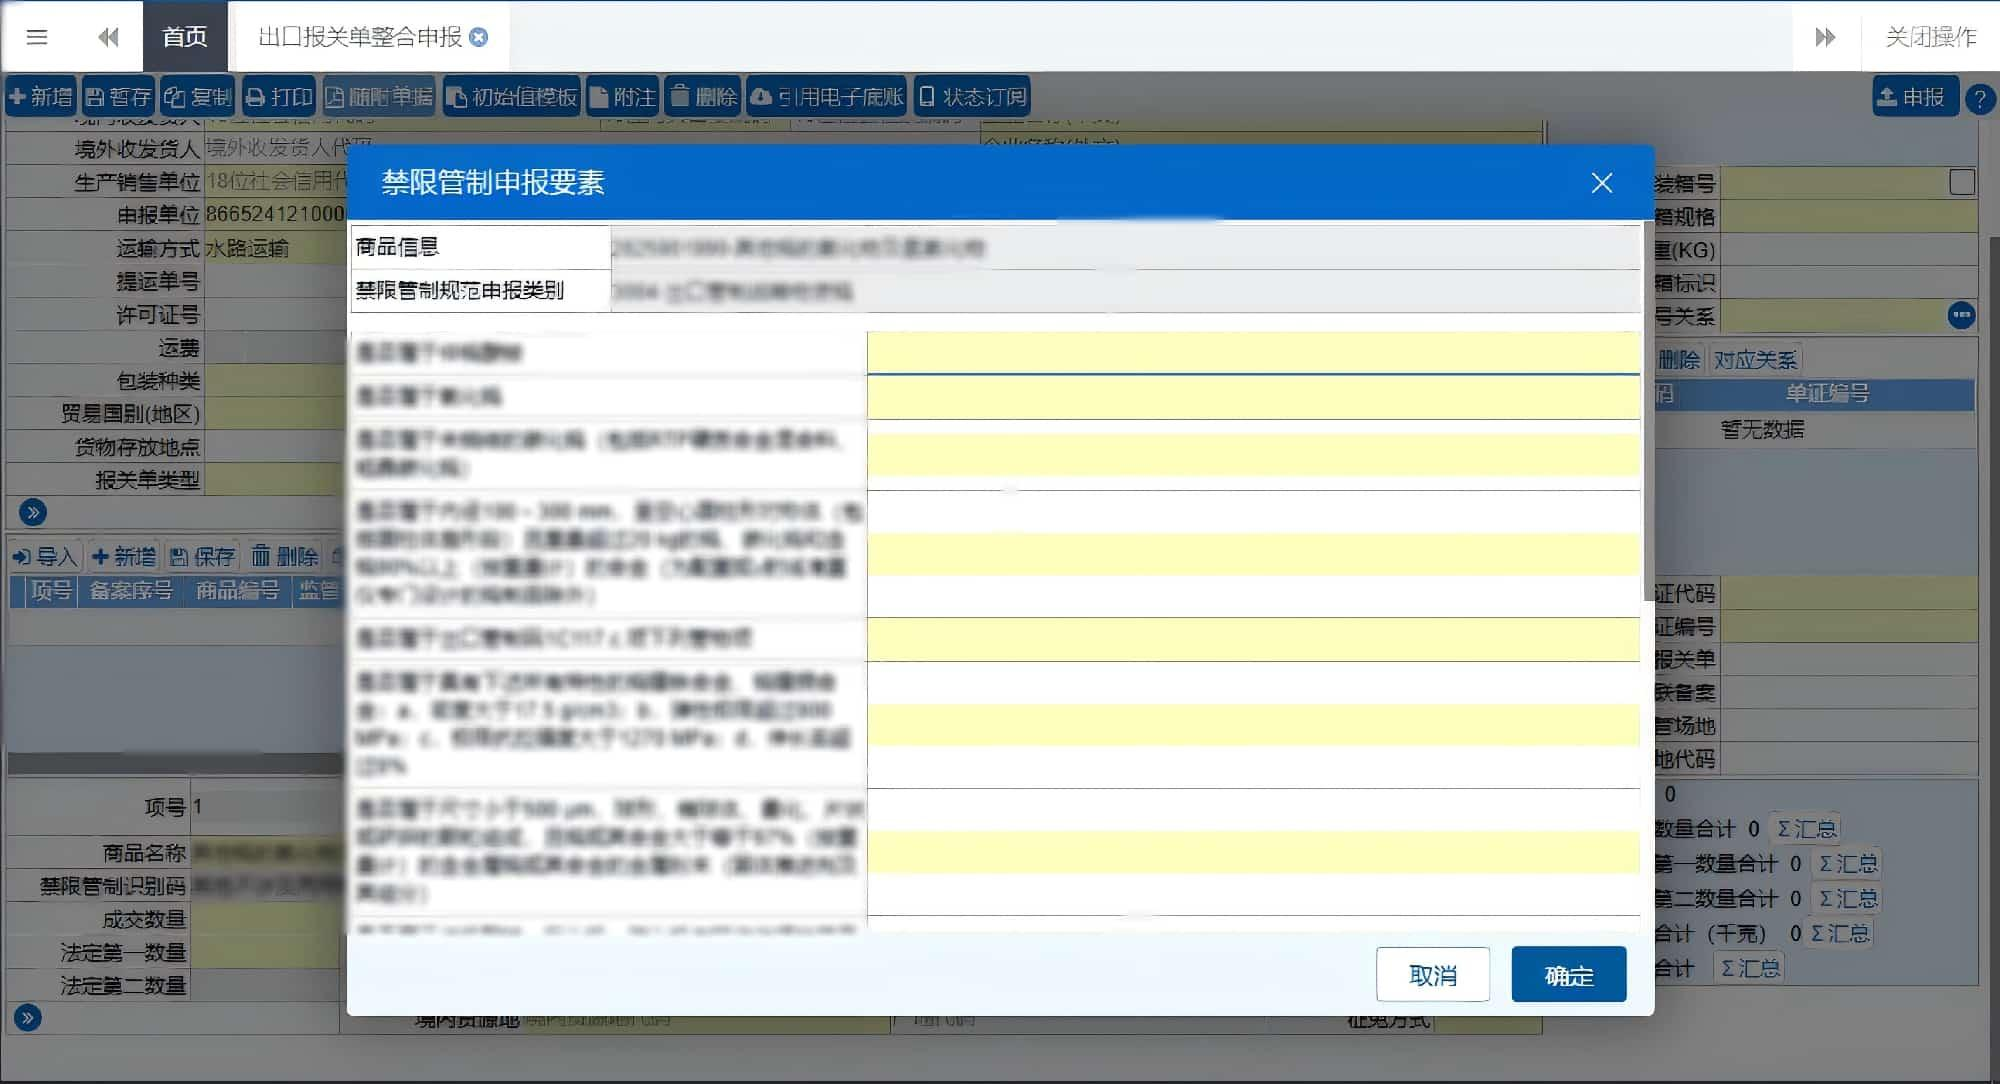Image resolution: width=2000 pixels, height=1084 pixels.
Task: Click the 打印 print icon
Action: click(278, 96)
